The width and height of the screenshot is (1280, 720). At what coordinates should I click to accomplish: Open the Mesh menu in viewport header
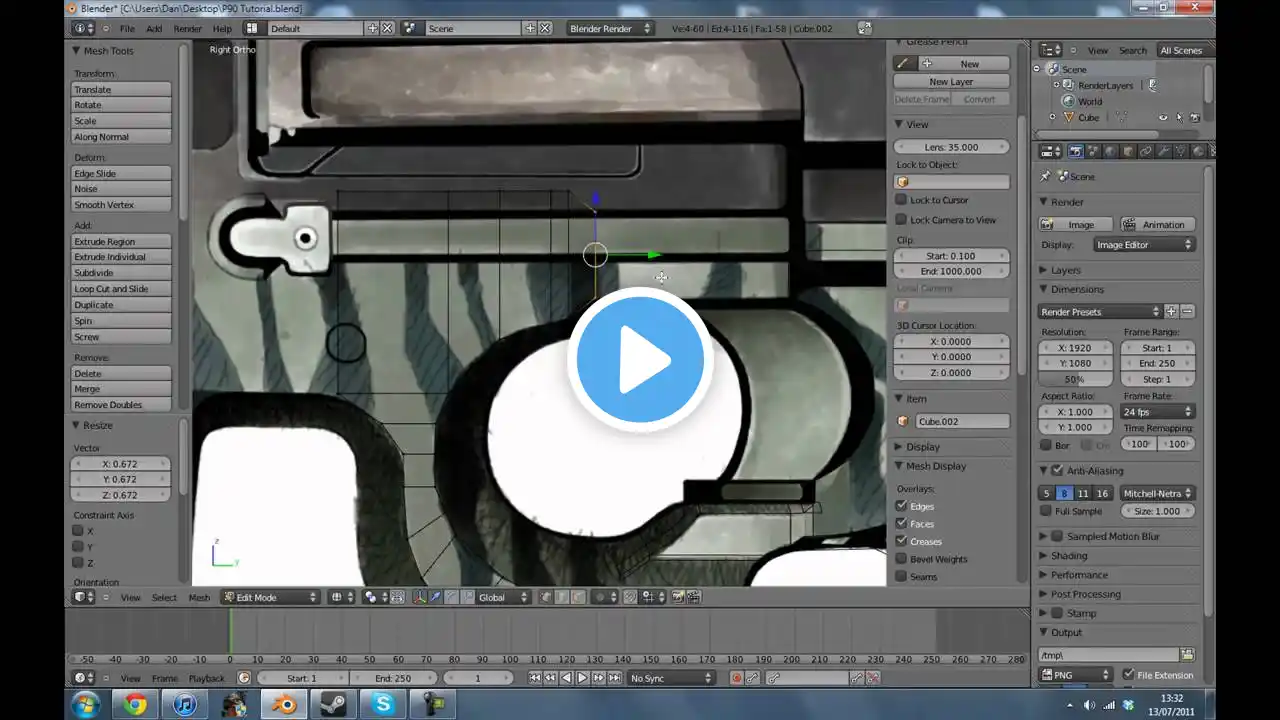(x=200, y=597)
